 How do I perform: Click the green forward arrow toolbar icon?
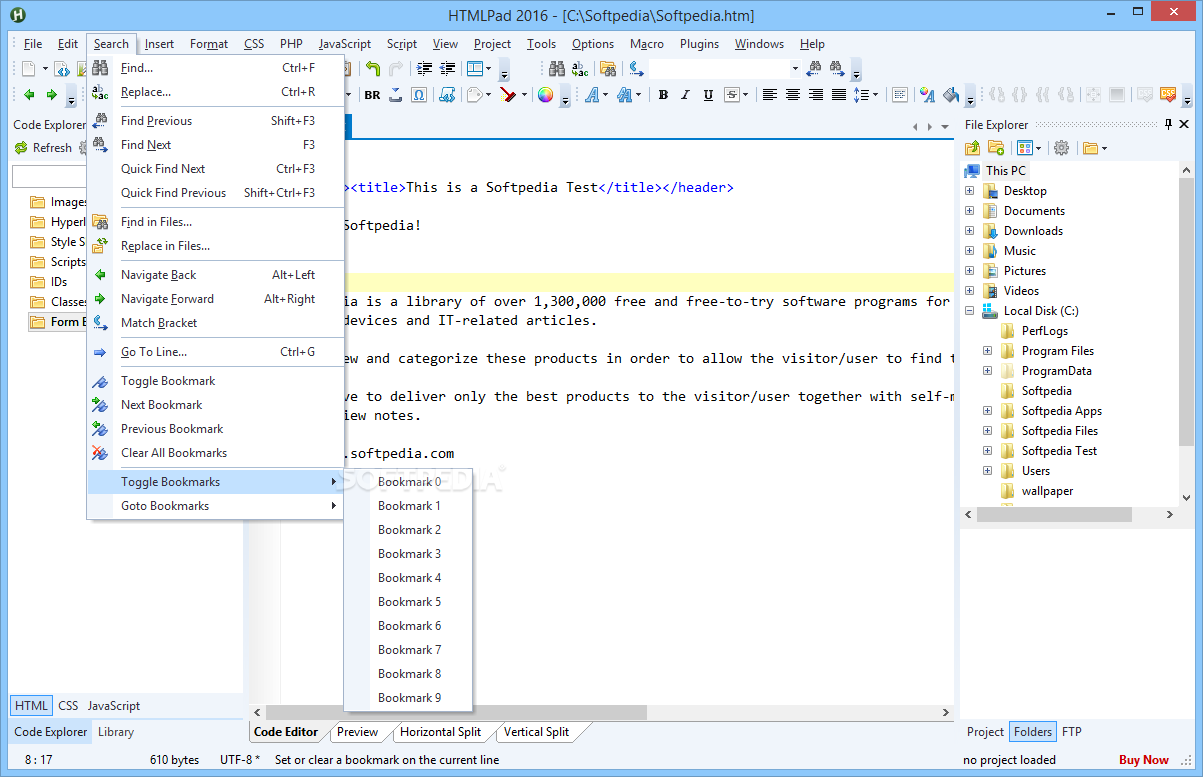(51, 95)
